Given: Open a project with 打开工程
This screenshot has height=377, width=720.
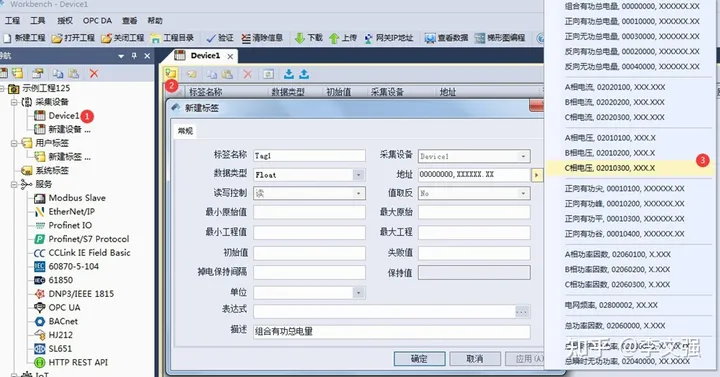Looking at the screenshot, I should pyautogui.click(x=73, y=38).
